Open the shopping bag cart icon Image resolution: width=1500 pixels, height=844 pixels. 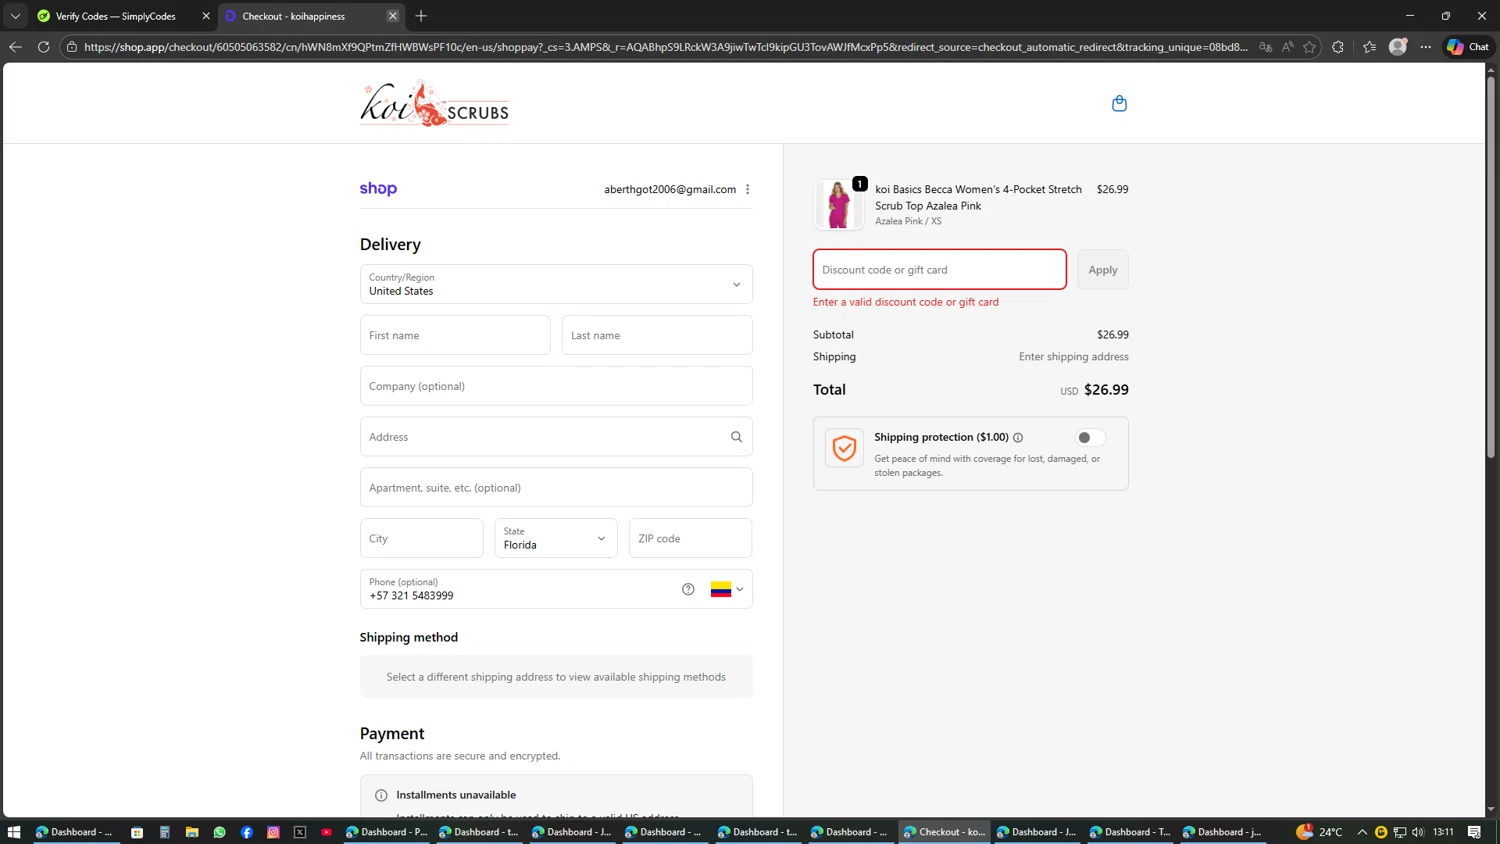1119,103
